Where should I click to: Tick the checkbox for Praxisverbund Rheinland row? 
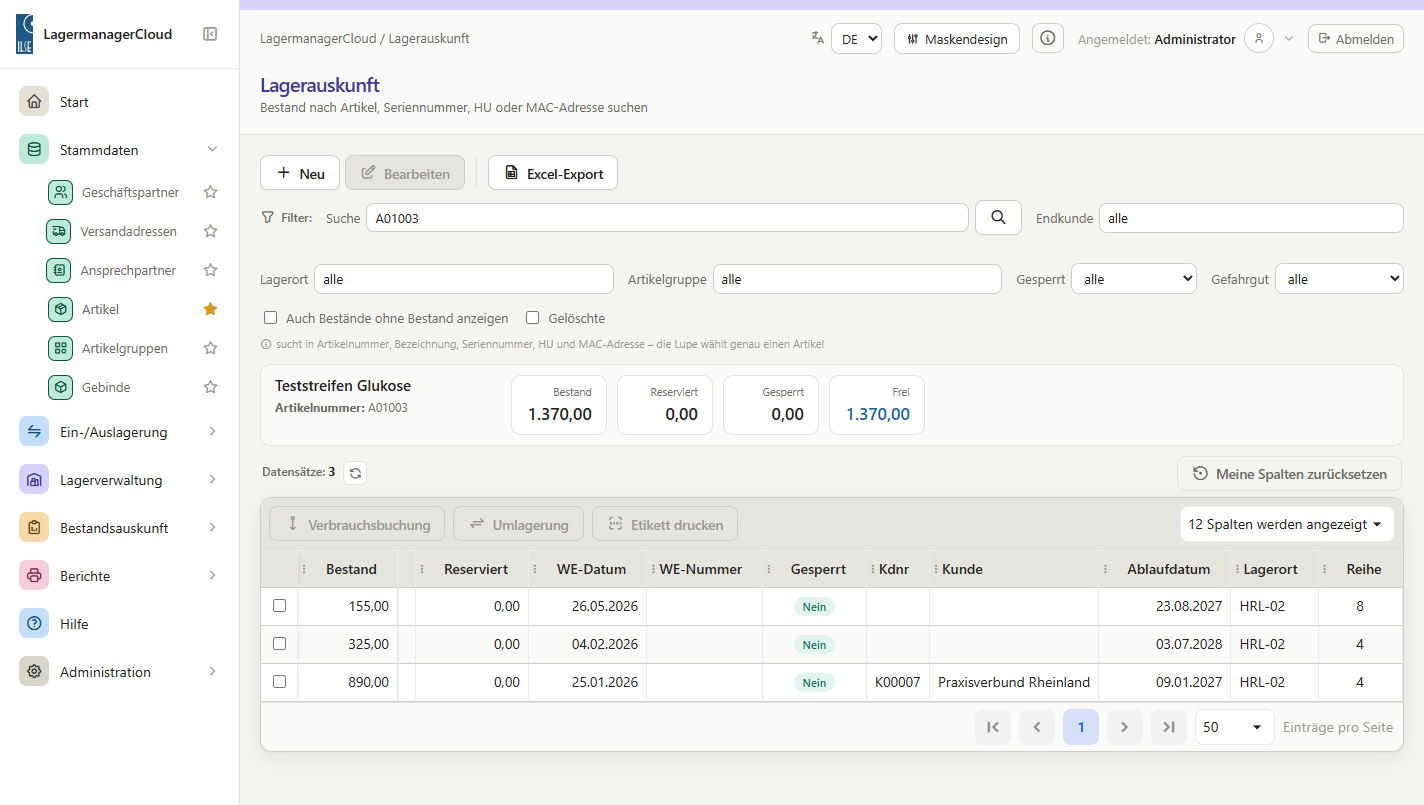tap(280, 682)
